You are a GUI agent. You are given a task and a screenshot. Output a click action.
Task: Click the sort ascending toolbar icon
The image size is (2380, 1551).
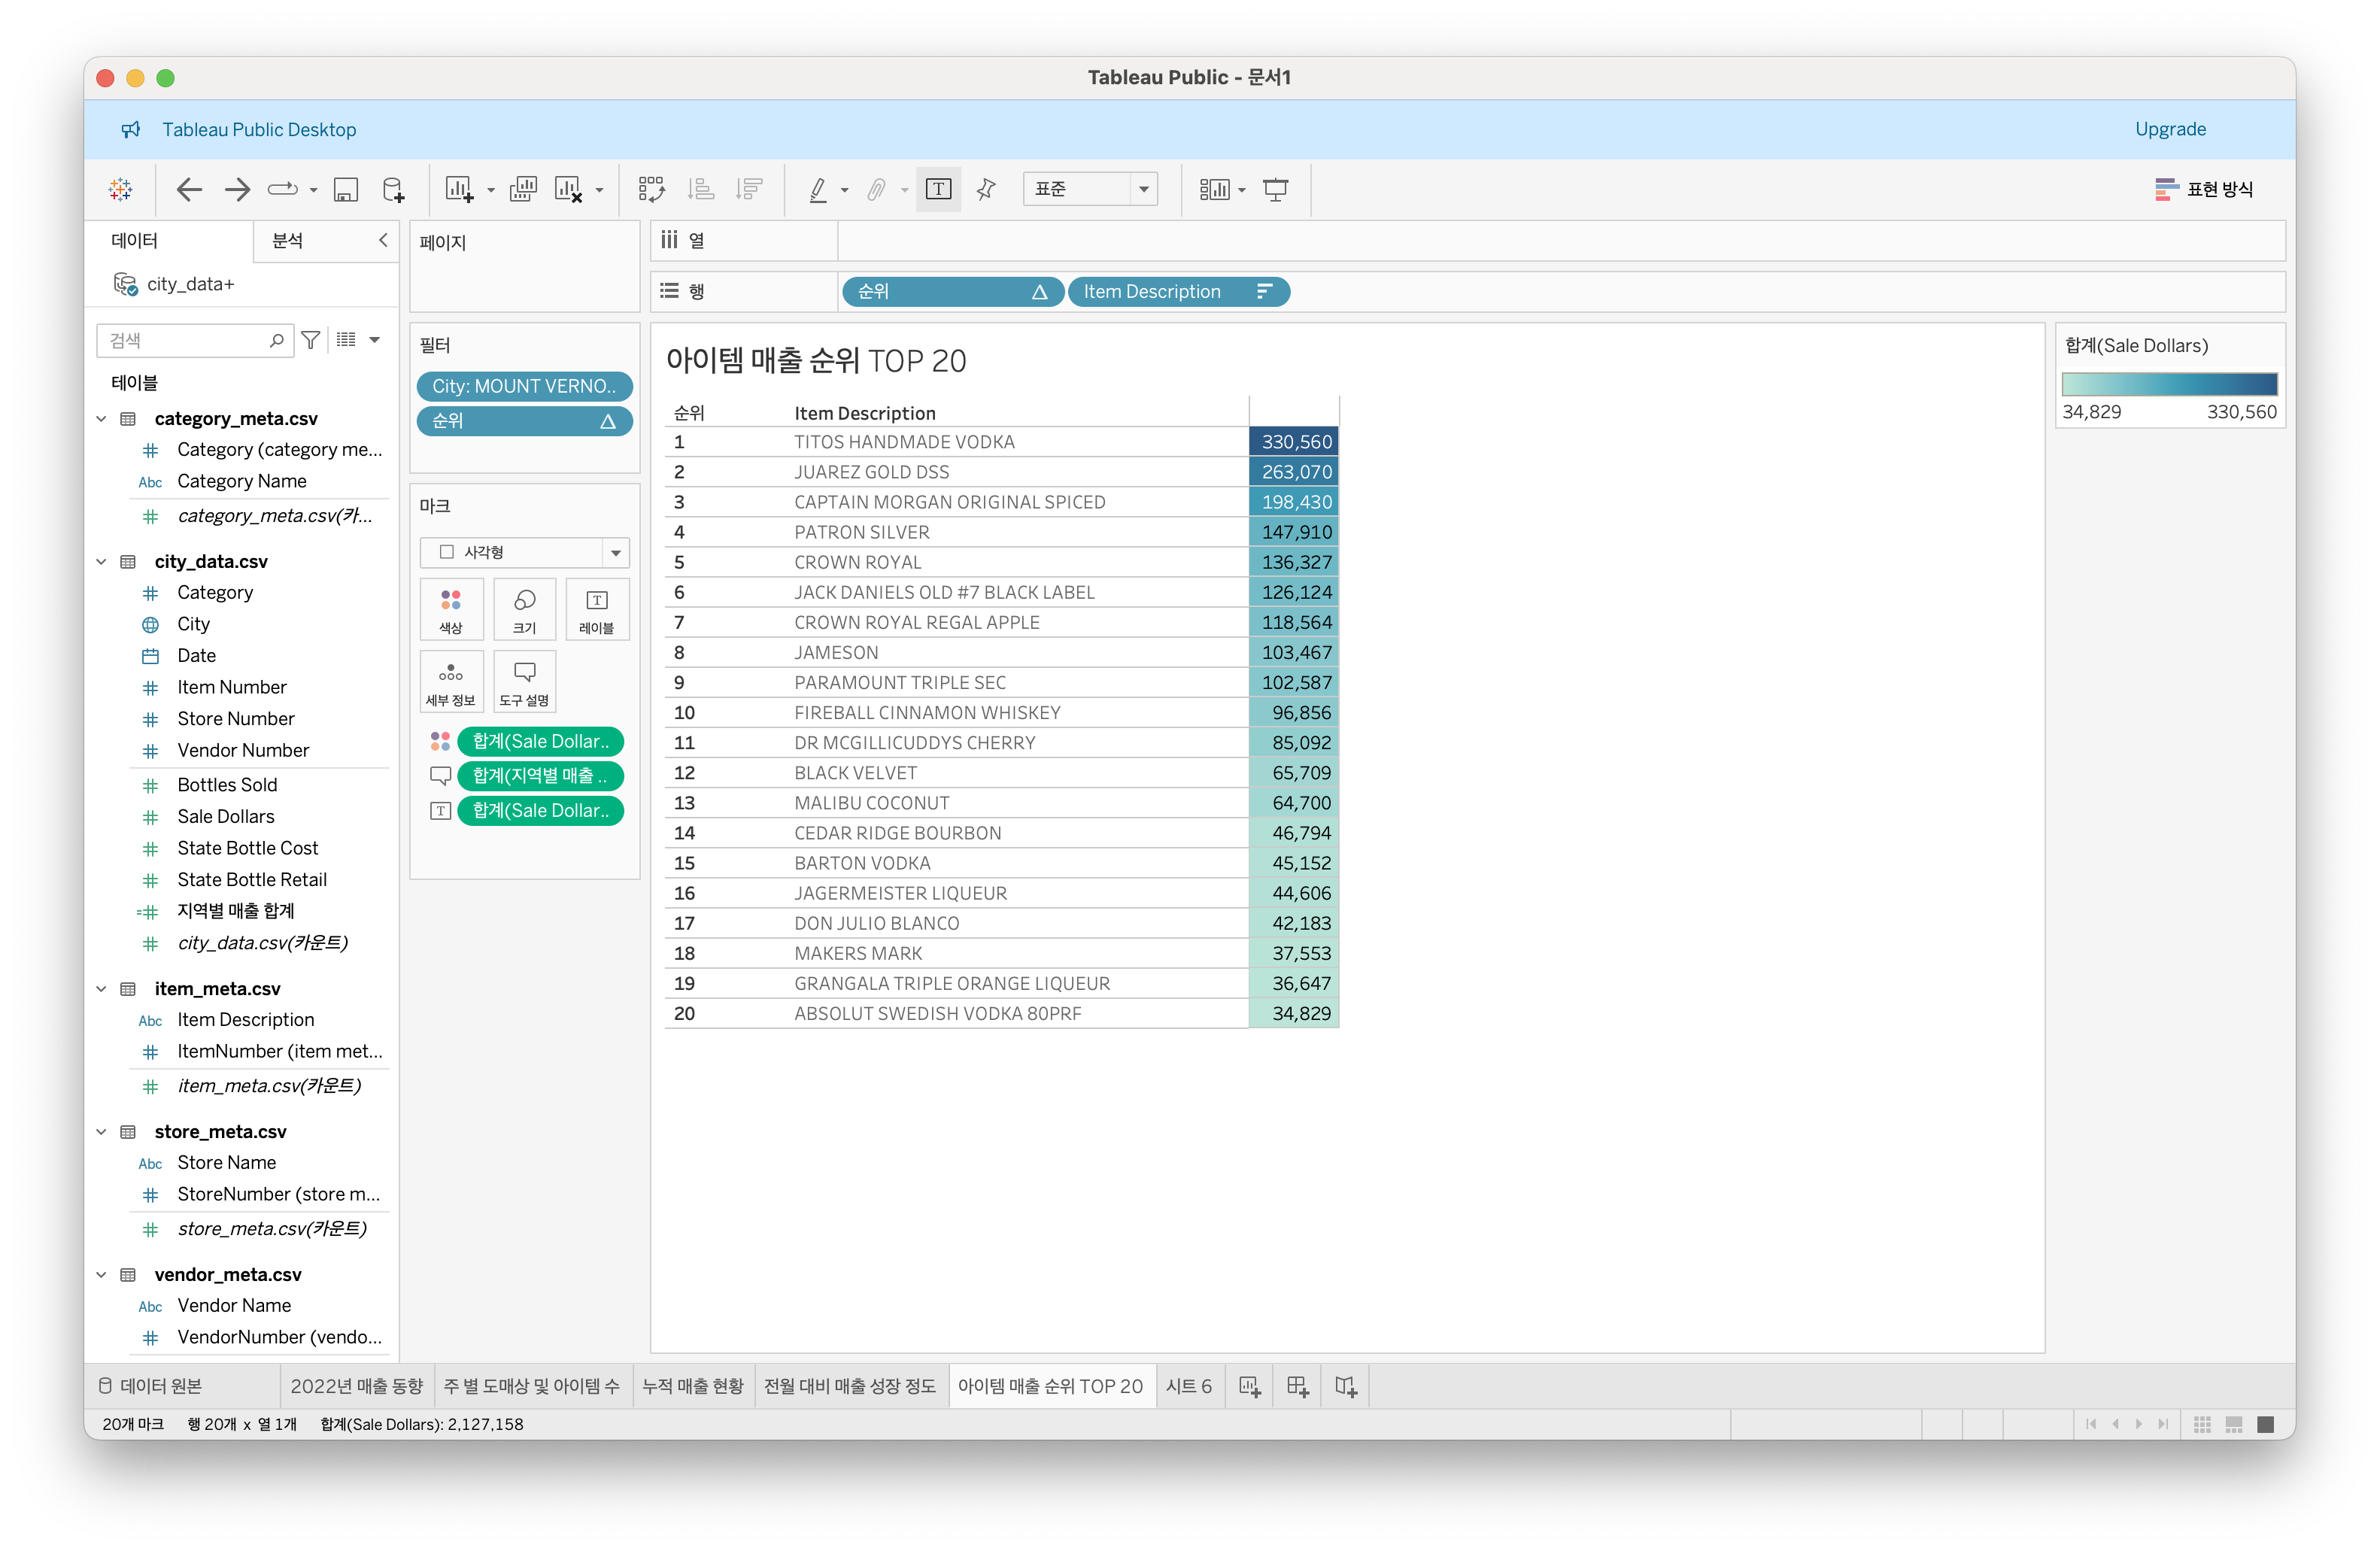point(701,189)
